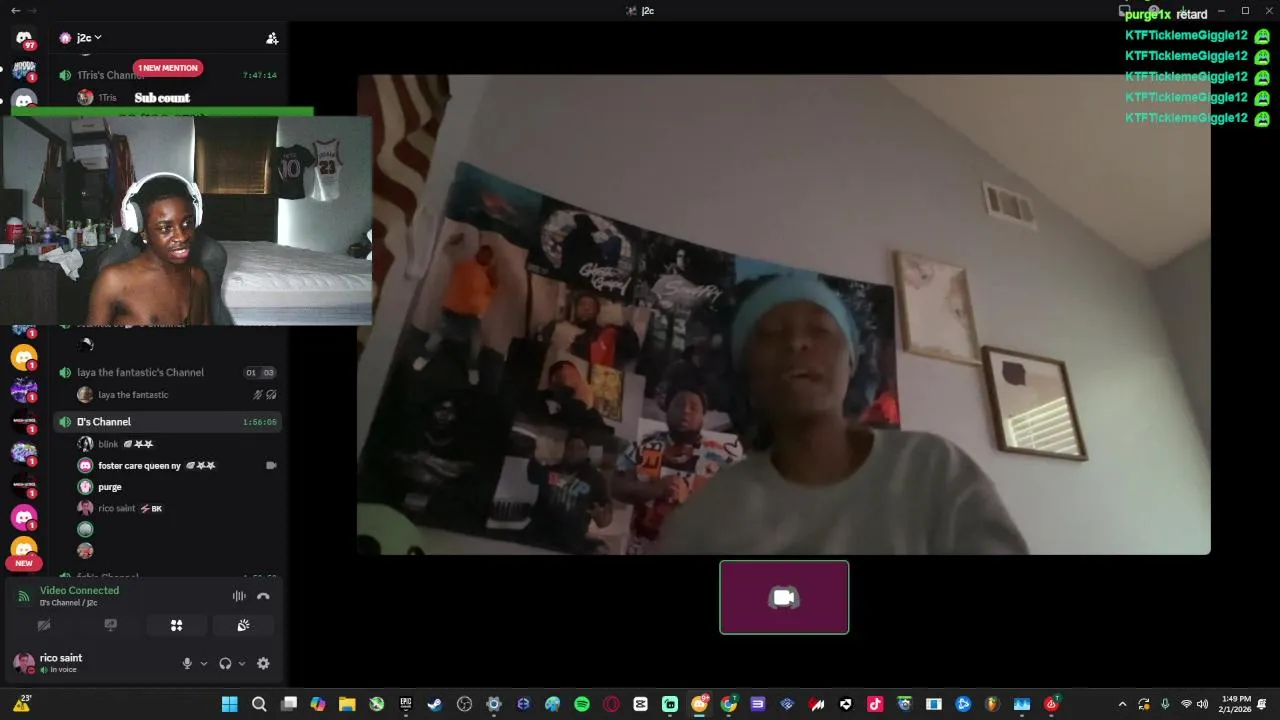The height and width of the screenshot is (720, 1280).
Task: Open rico saint user profile panel
Action: point(60,663)
